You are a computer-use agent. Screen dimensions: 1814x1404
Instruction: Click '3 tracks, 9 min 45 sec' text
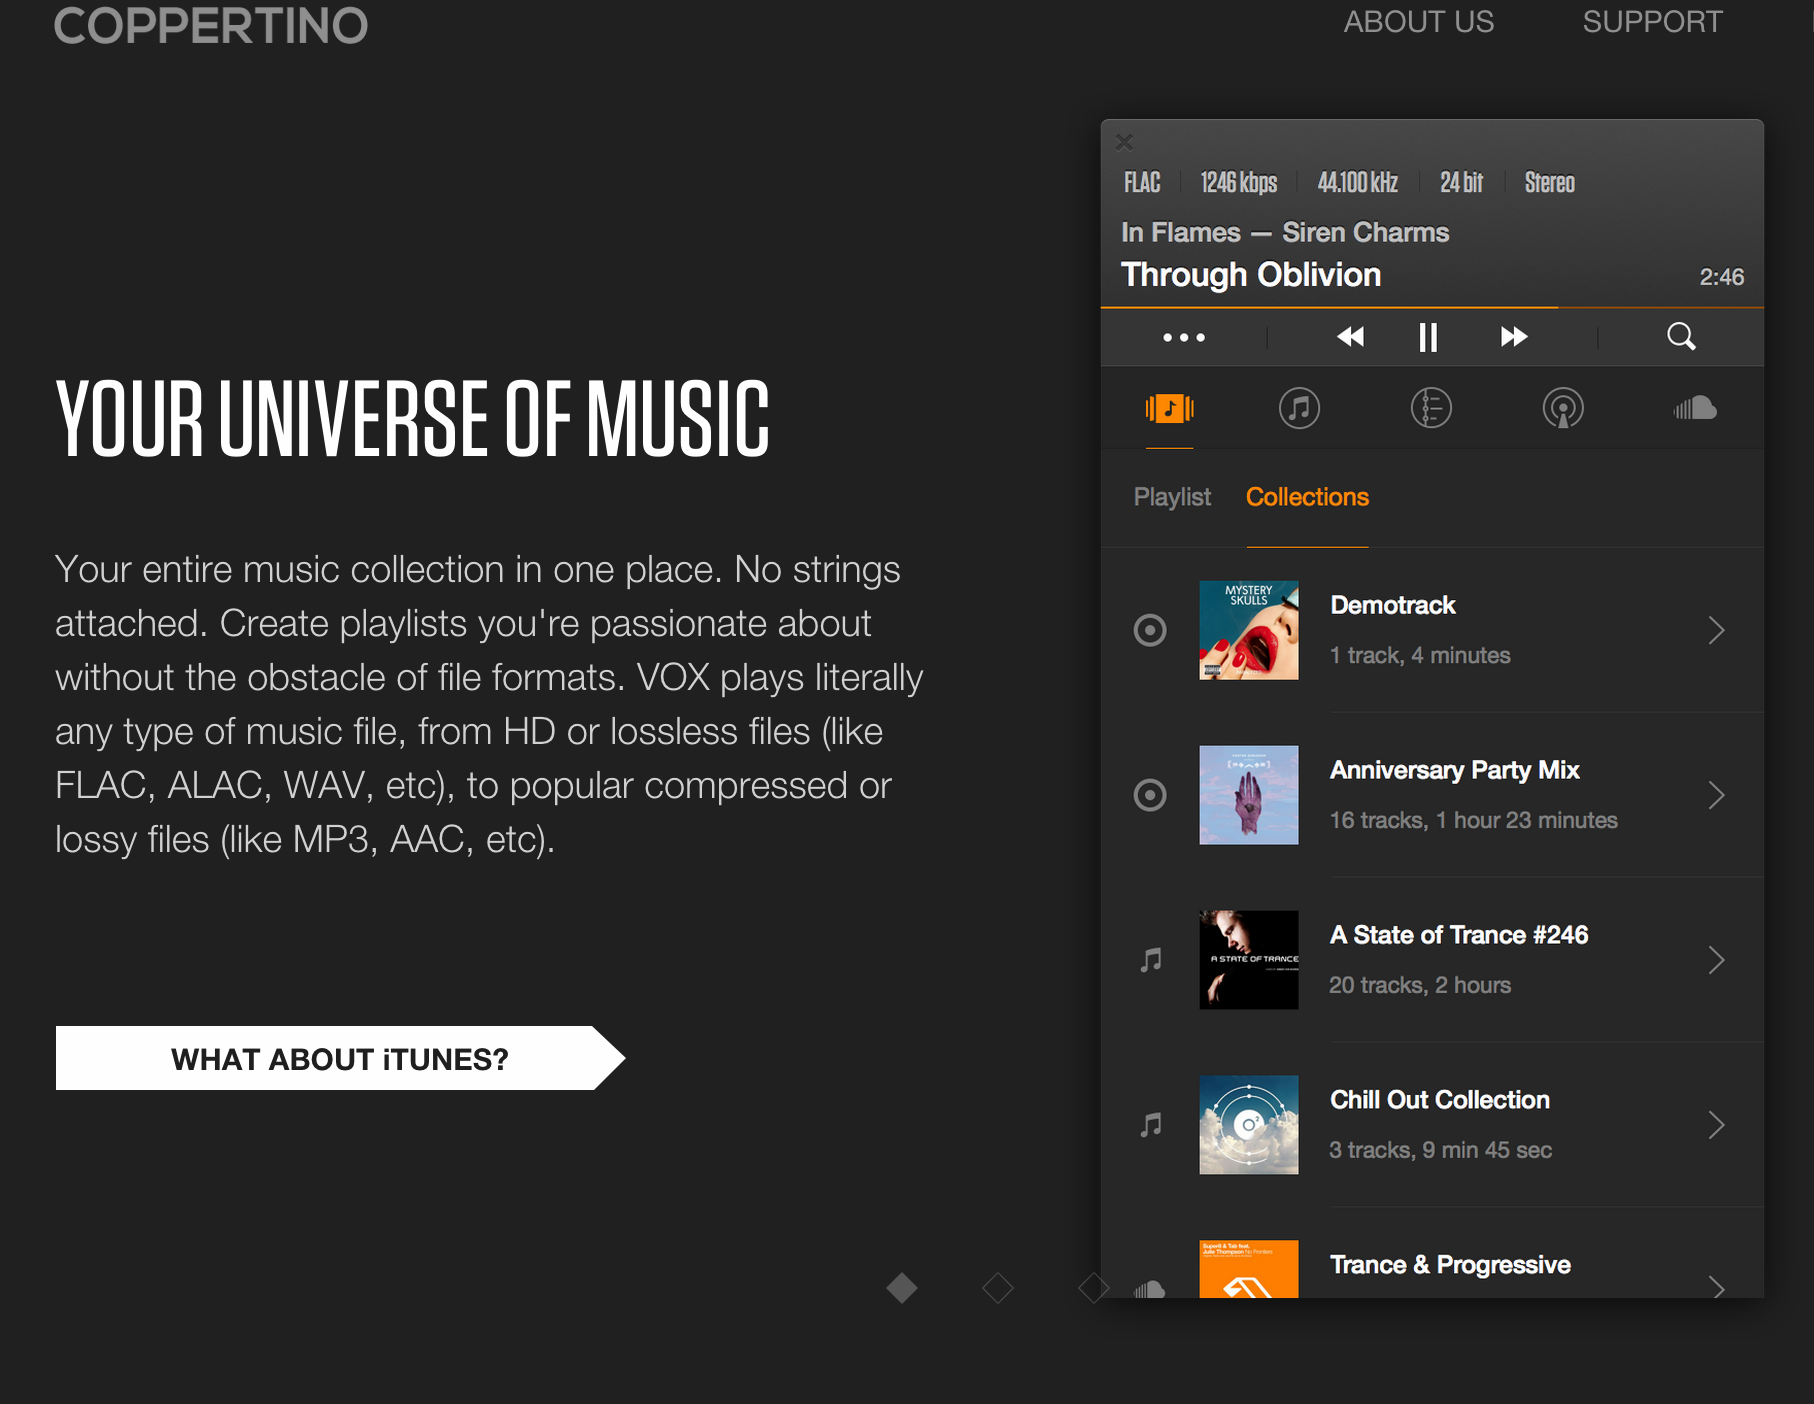[1440, 1150]
